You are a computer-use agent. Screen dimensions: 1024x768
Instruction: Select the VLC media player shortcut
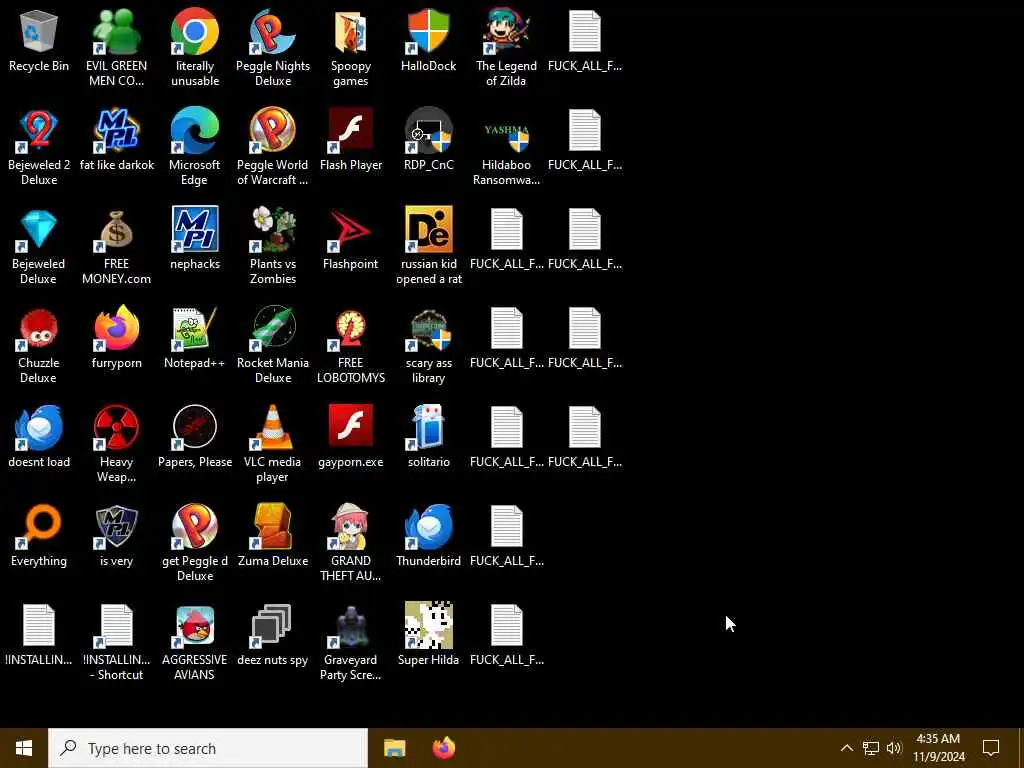pyautogui.click(x=273, y=444)
